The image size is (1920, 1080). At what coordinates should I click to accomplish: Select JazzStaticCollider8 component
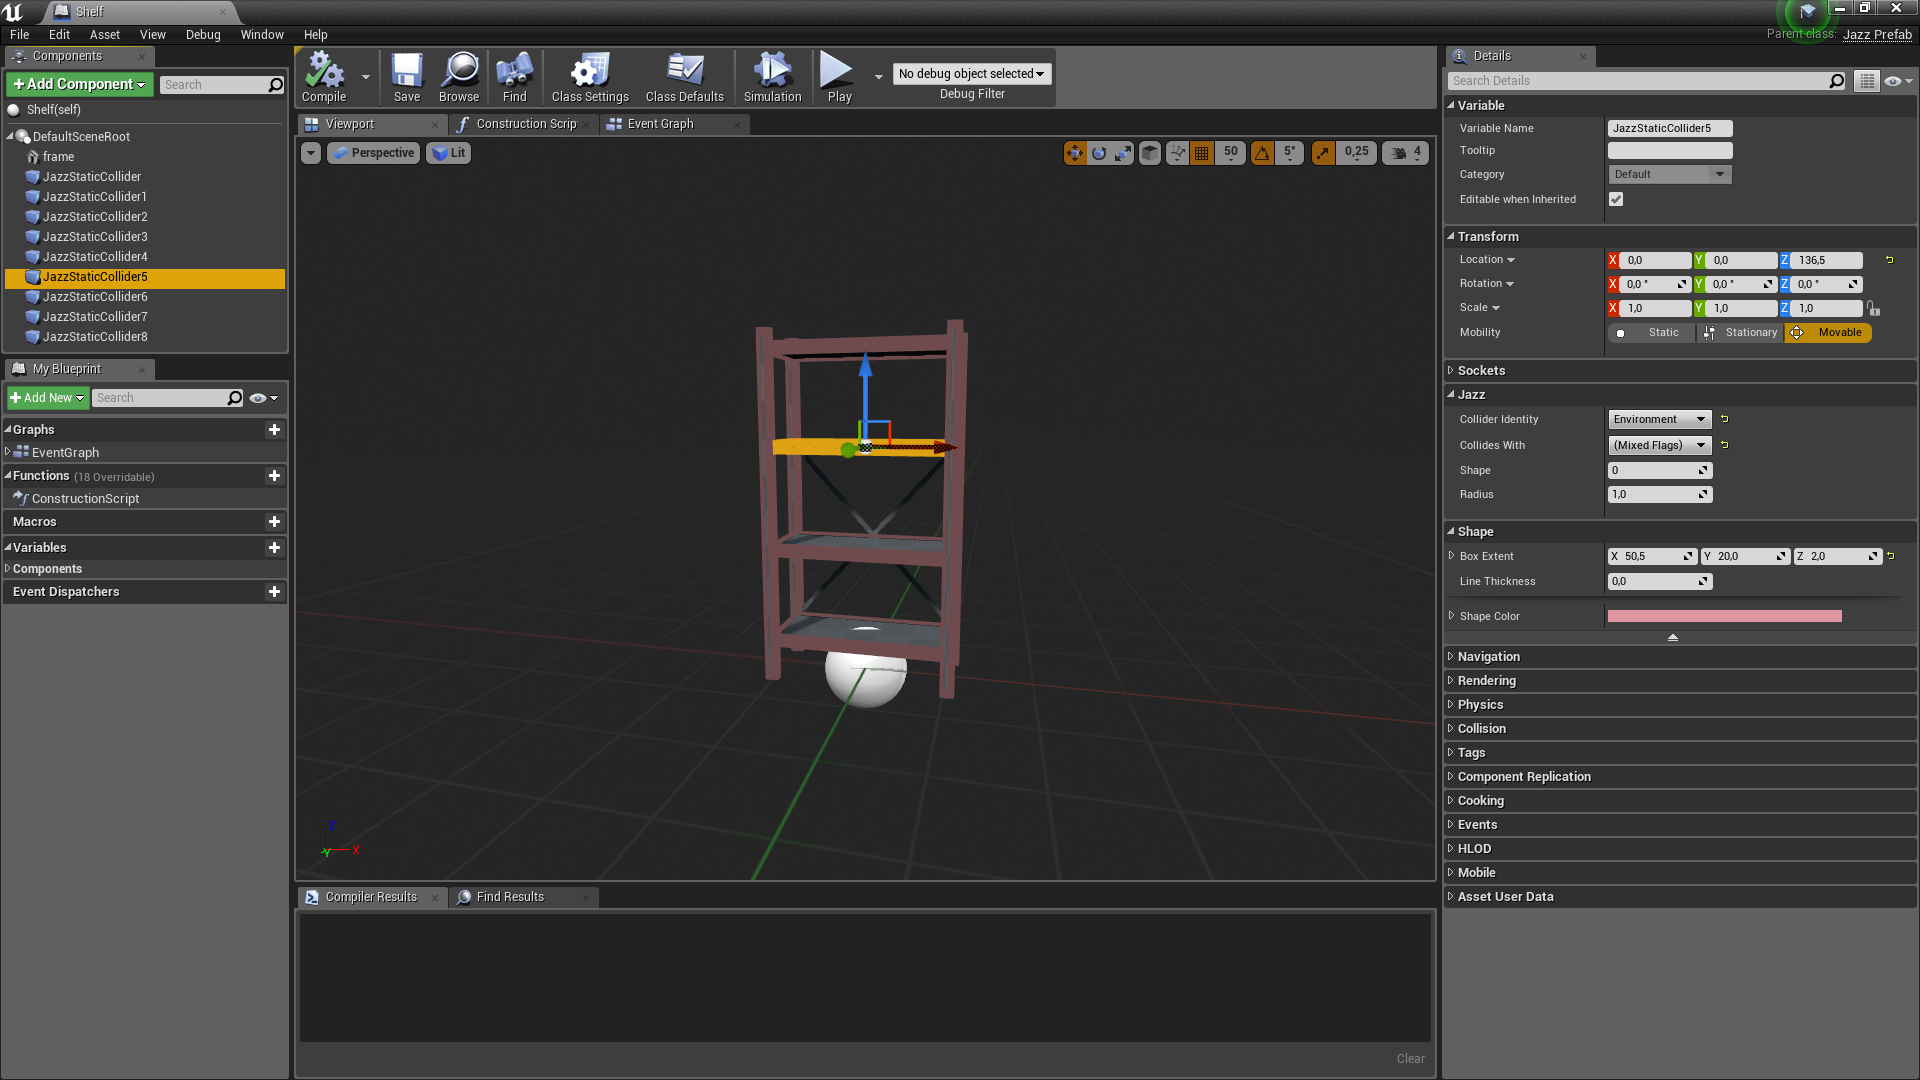click(95, 337)
